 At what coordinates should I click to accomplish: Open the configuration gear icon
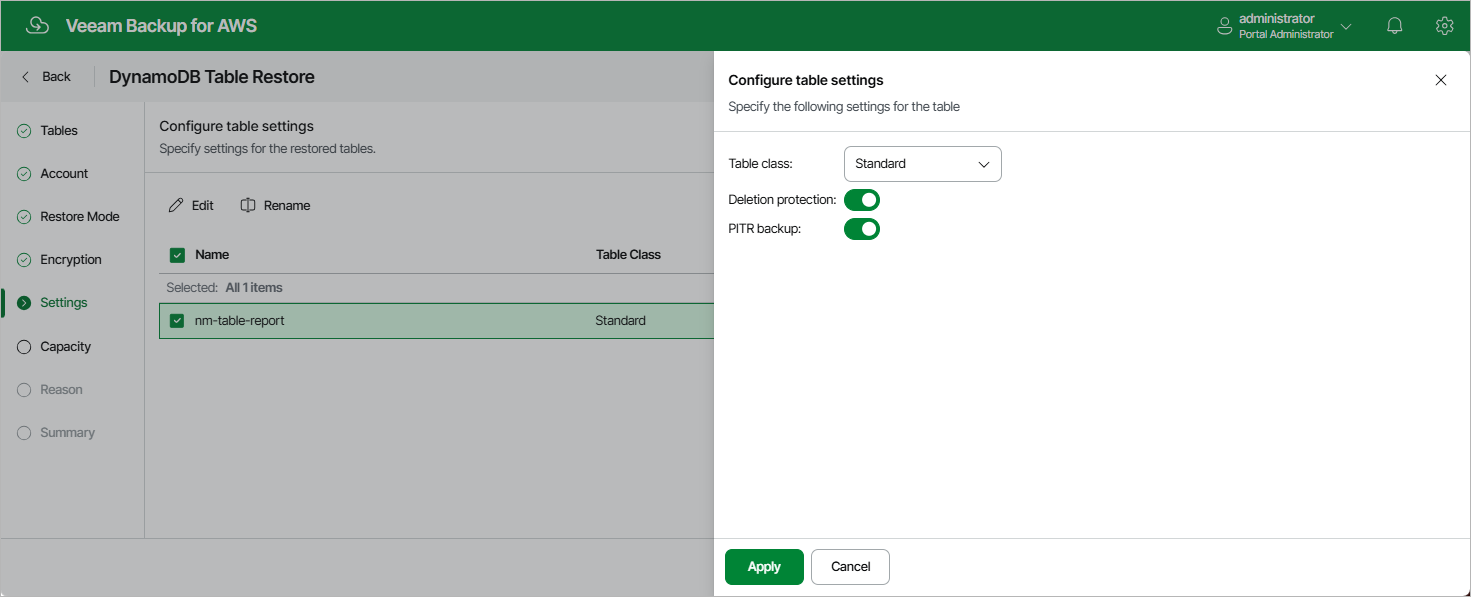[1444, 26]
